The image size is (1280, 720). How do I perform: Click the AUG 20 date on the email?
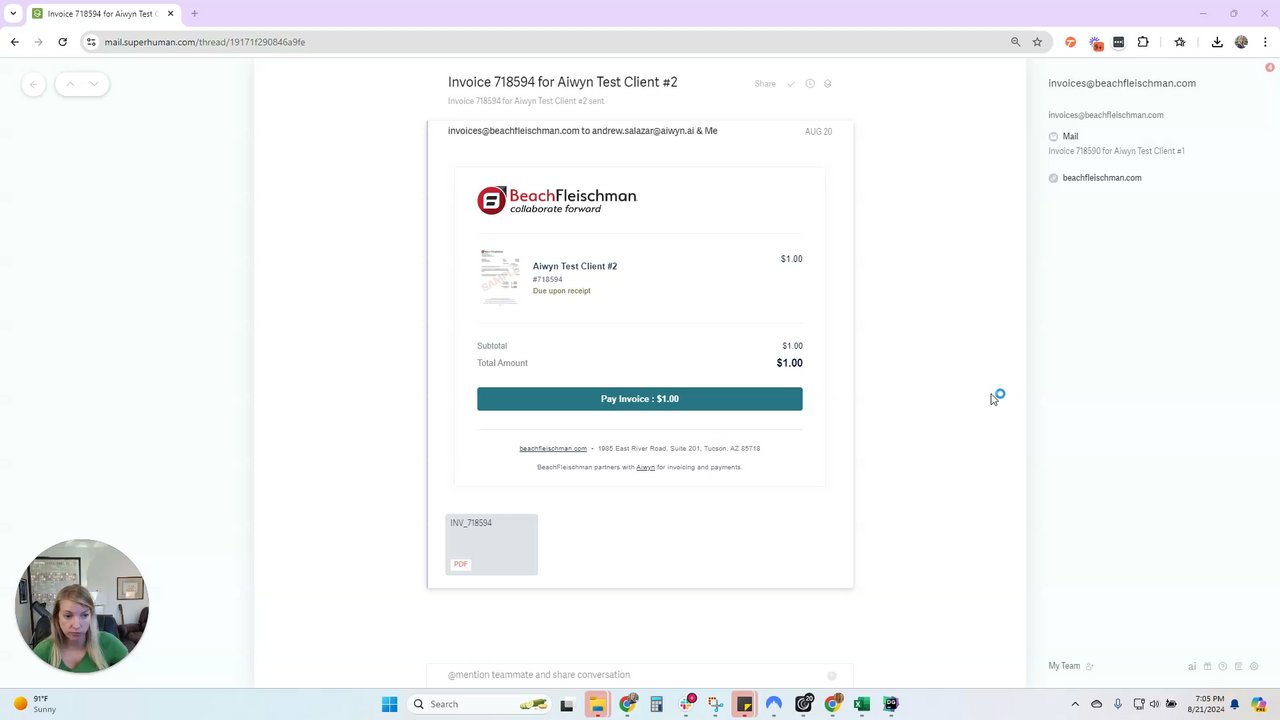coord(818,132)
